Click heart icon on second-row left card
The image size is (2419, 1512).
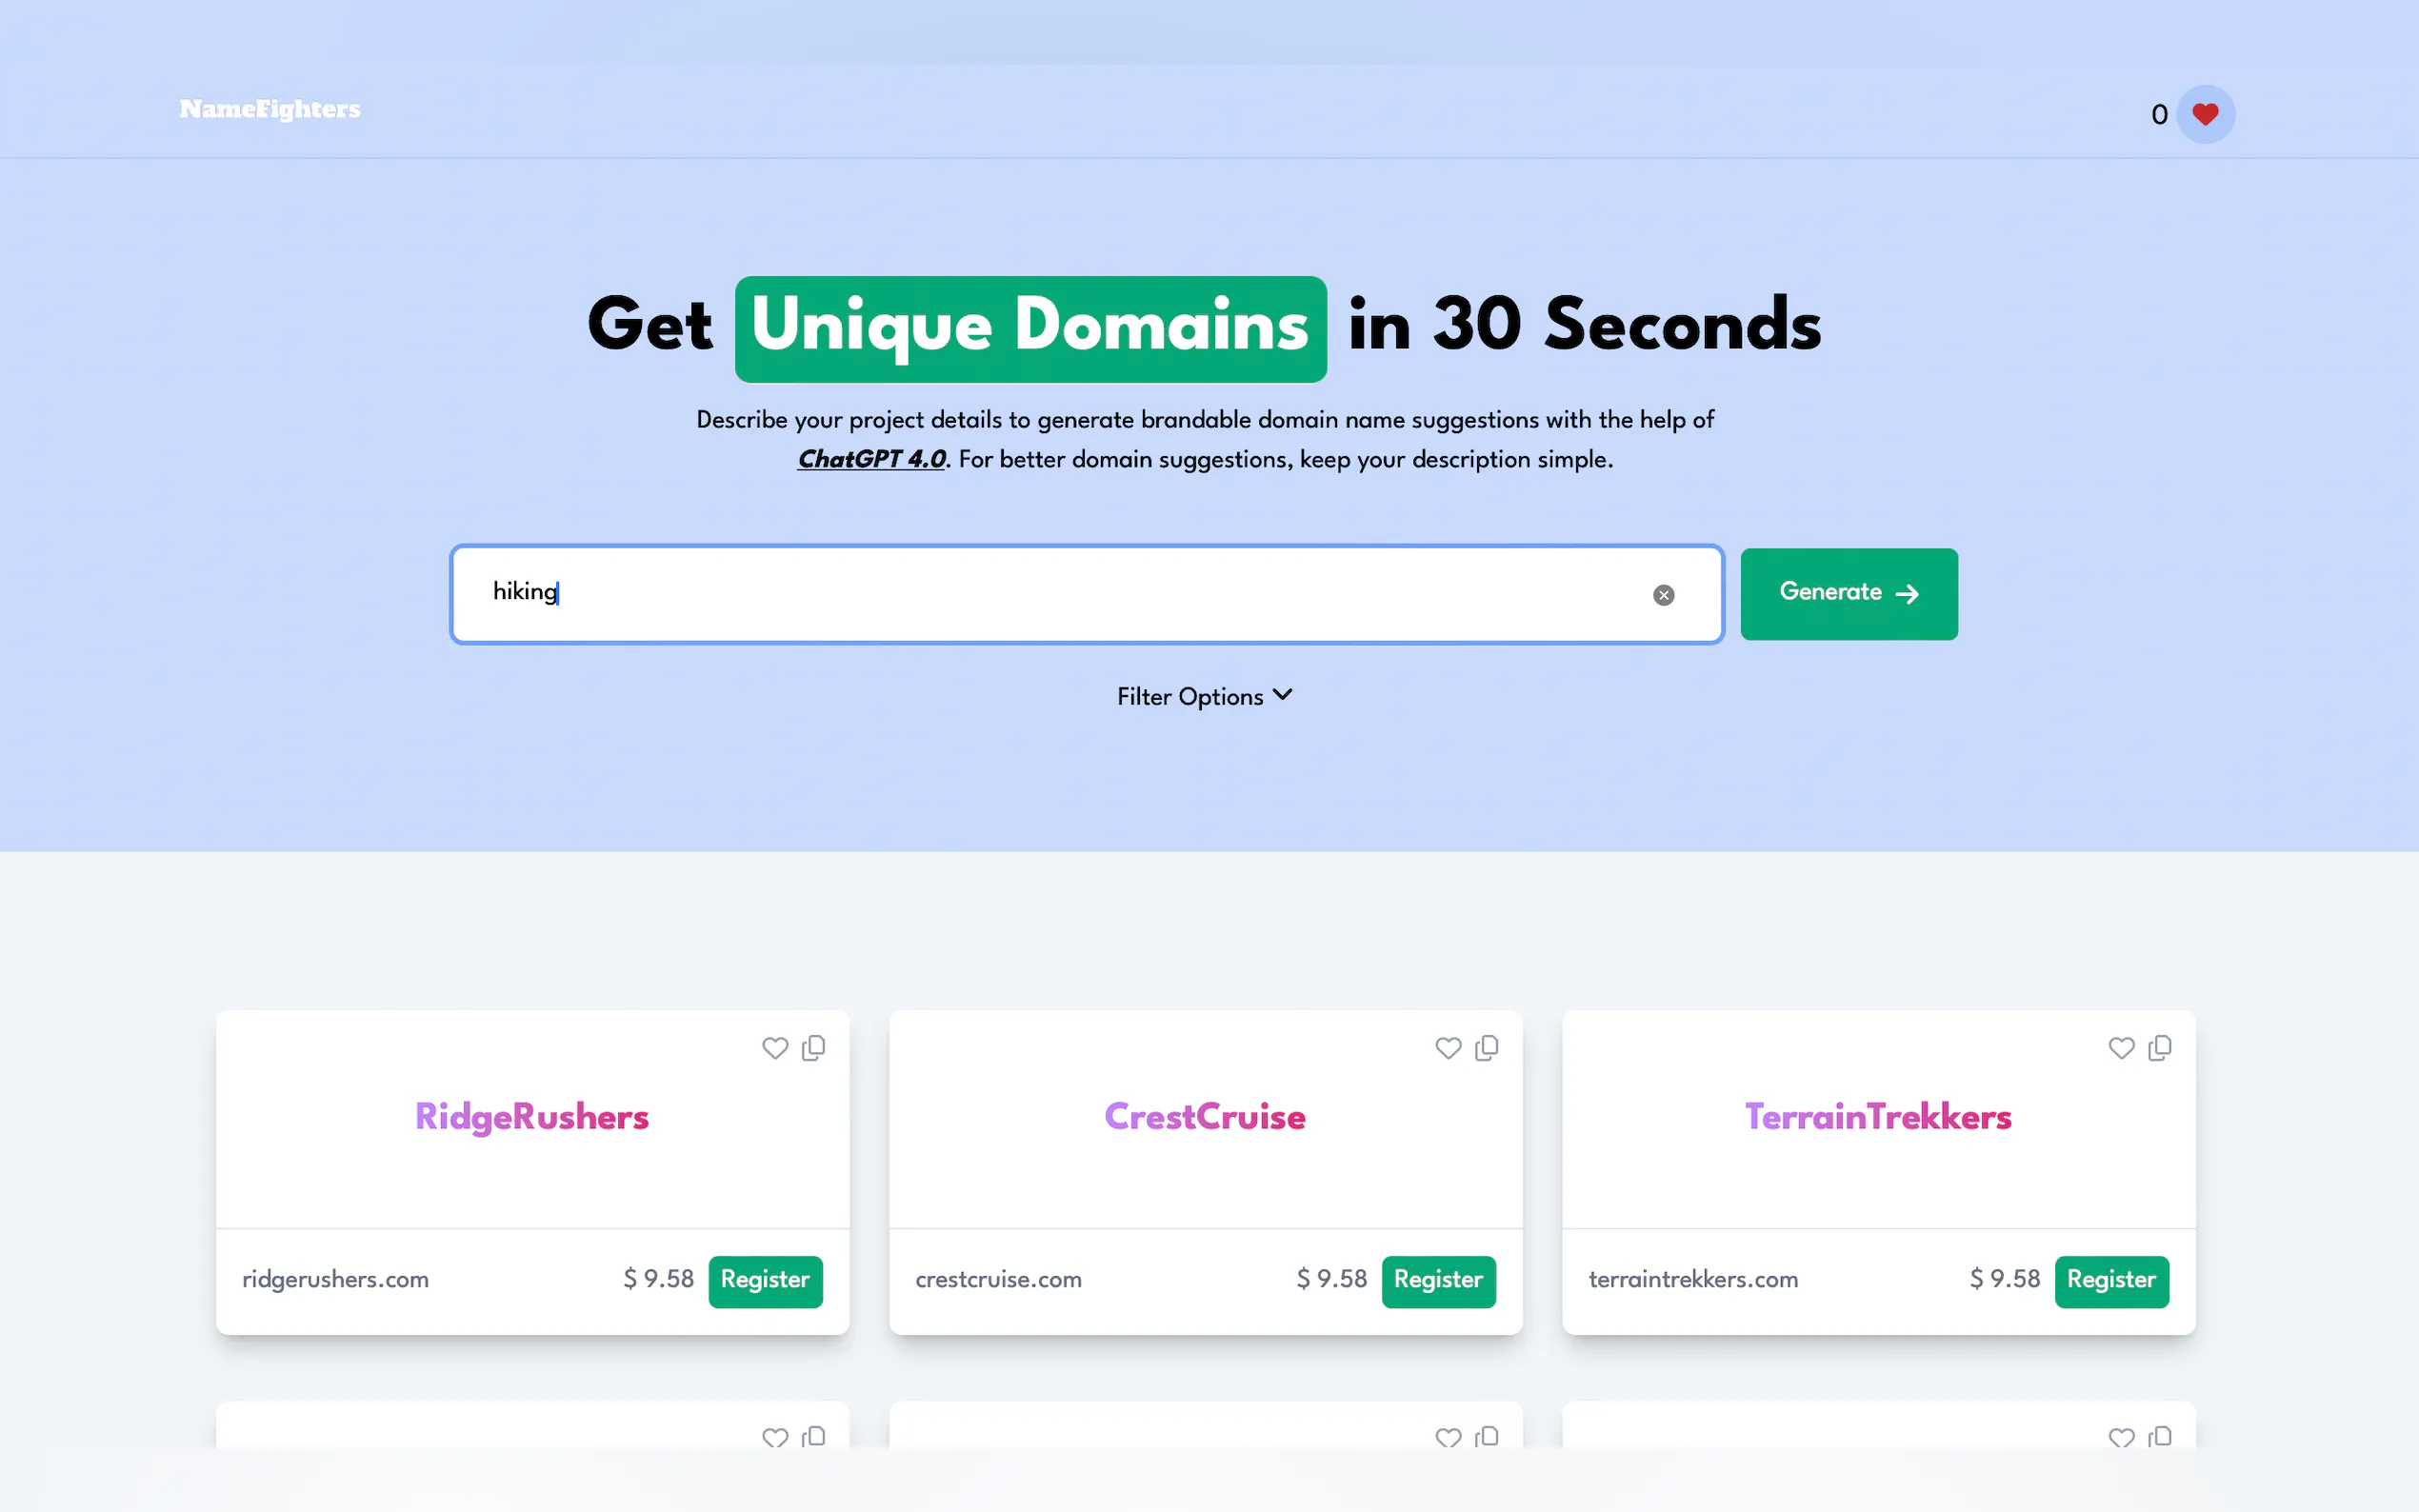tap(775, 1437)
